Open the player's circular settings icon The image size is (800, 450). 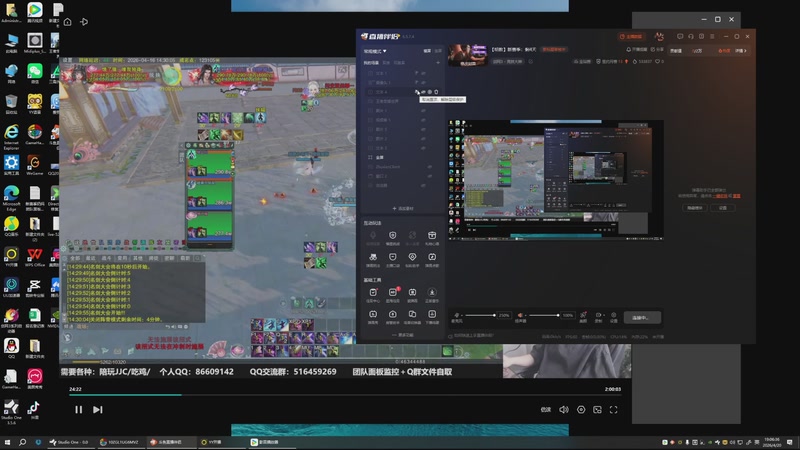click(581, 410)
